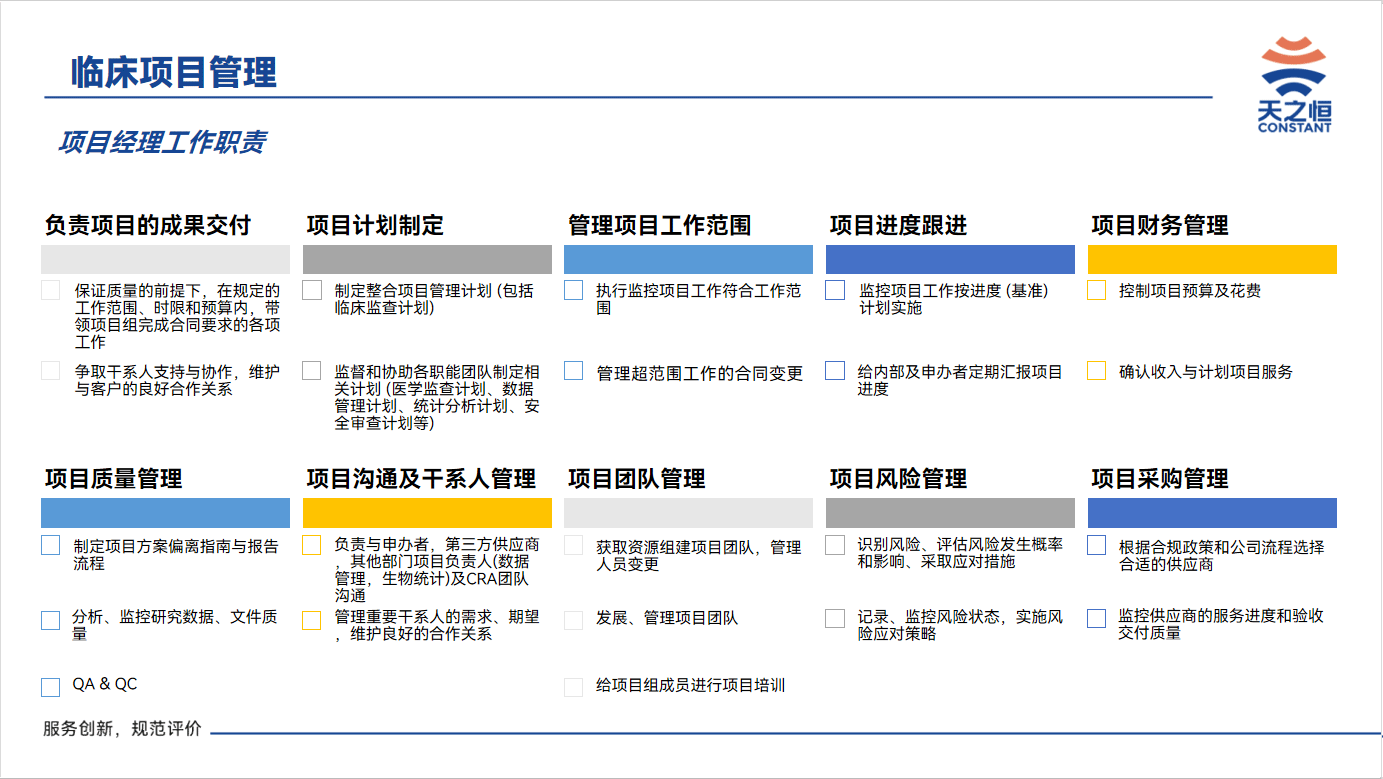Screen dimensions: 1383x779
Task: Check box beside 发展、管理项目团队
Action: click(x=573, y=620)
